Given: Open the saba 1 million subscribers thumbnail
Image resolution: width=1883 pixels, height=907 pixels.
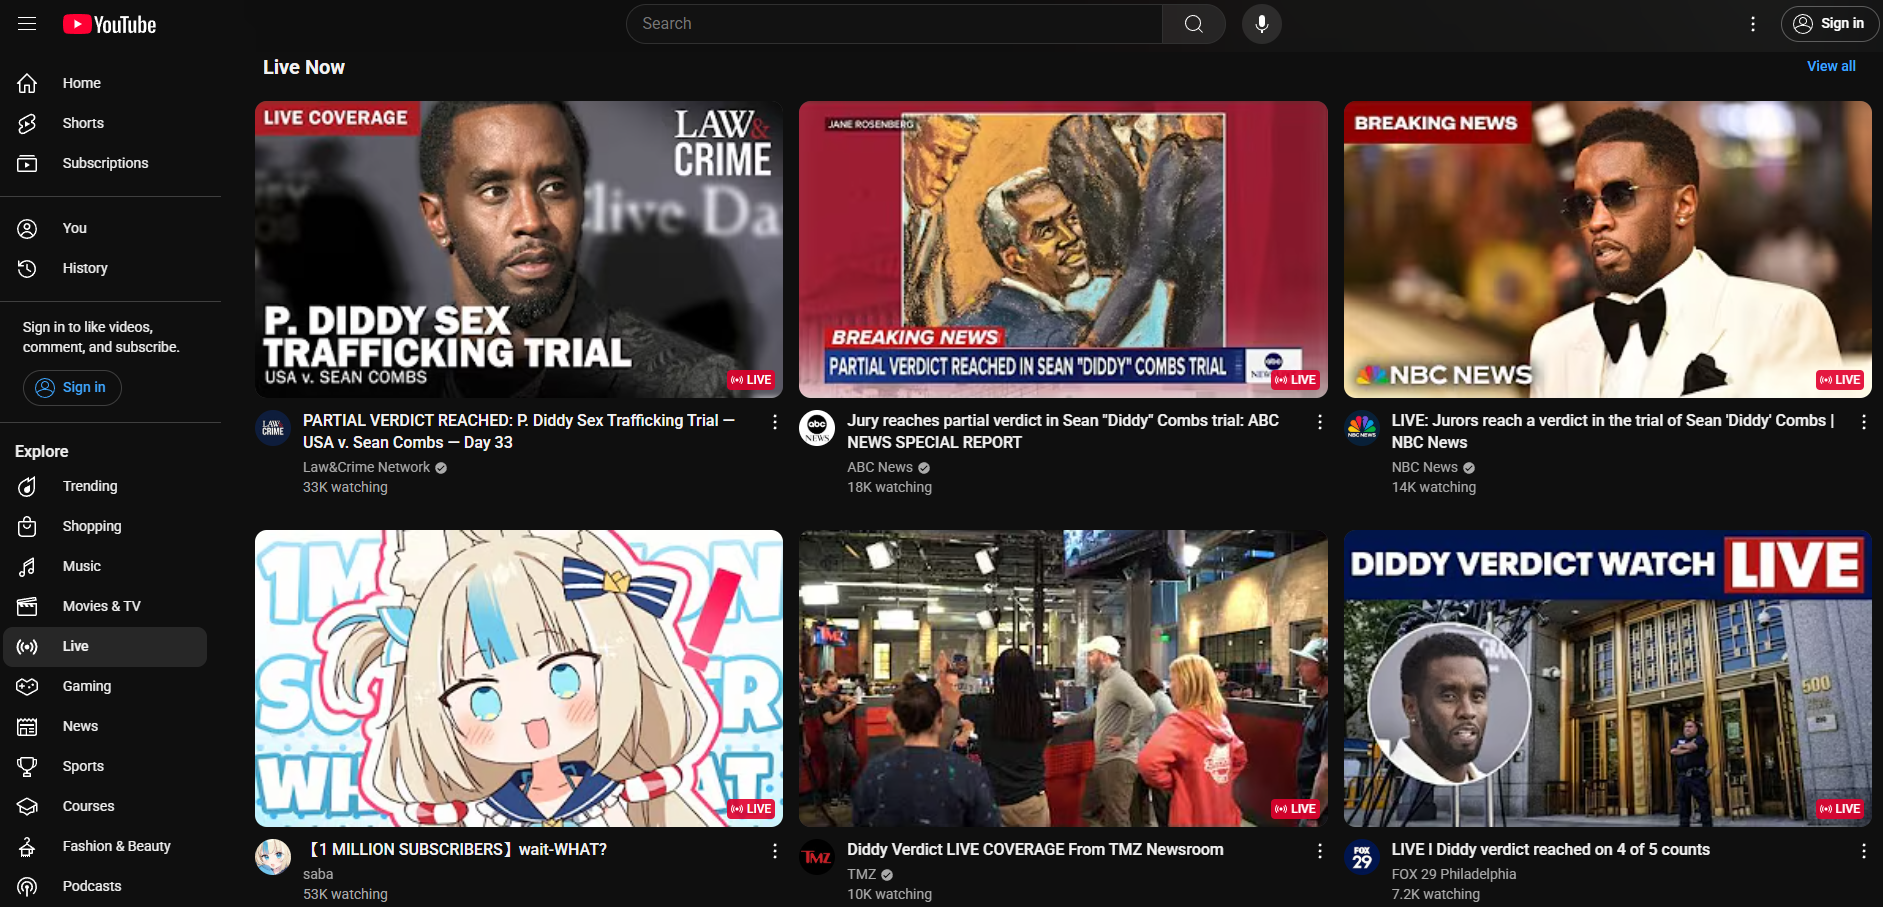Looking at the screenshot, I should 519,678.
